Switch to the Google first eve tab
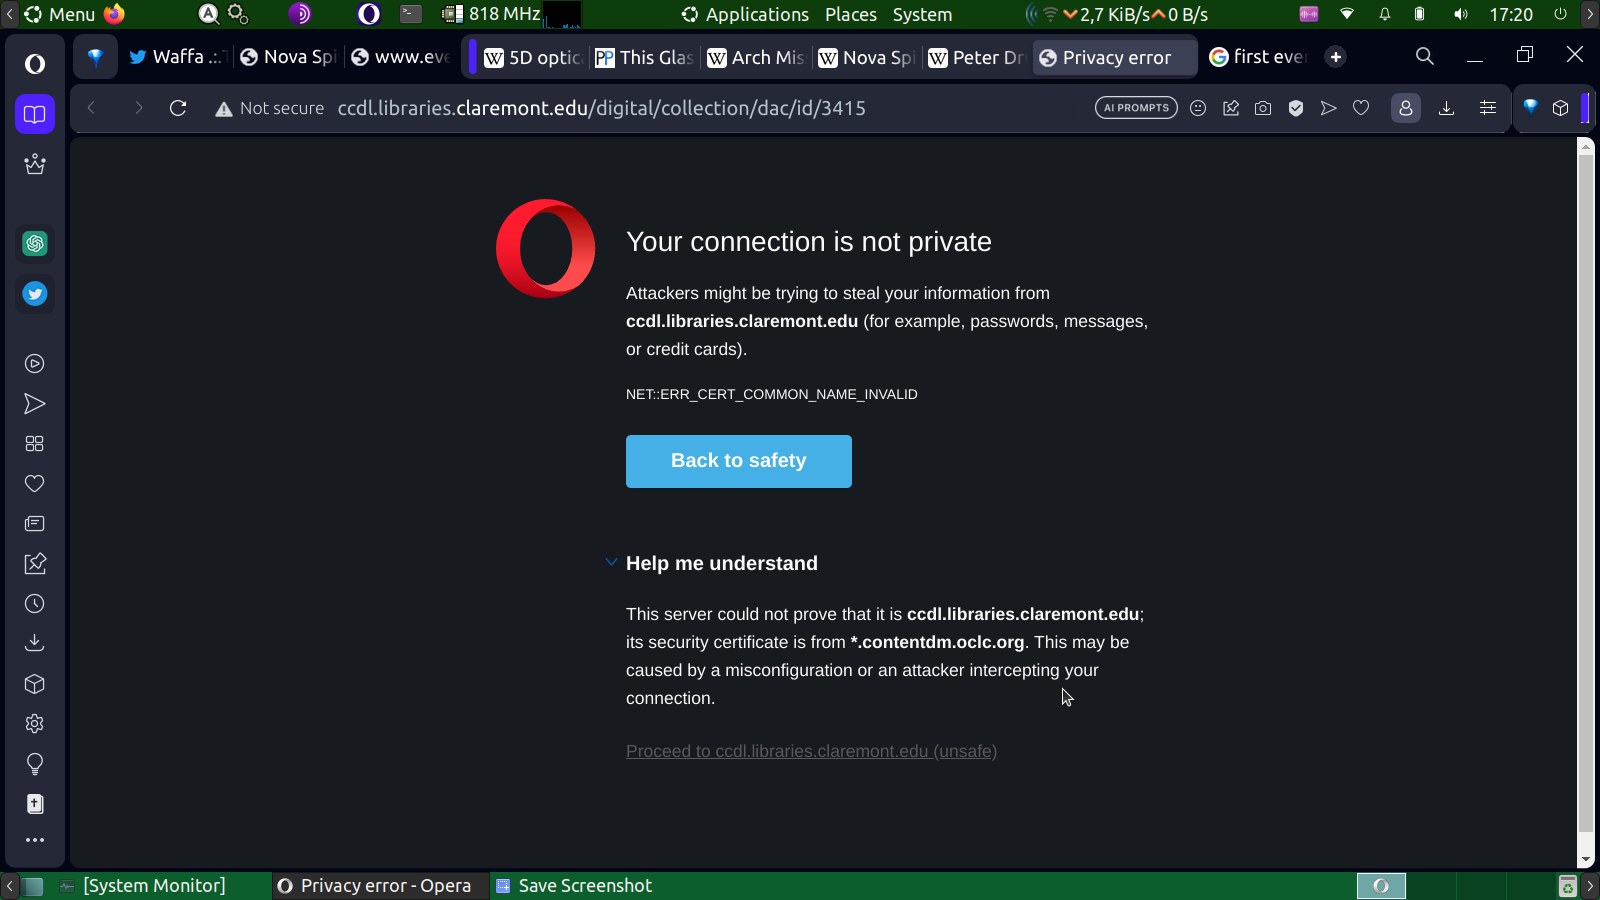Viewport: 1600px width, 900px height. click(1258, 57)
